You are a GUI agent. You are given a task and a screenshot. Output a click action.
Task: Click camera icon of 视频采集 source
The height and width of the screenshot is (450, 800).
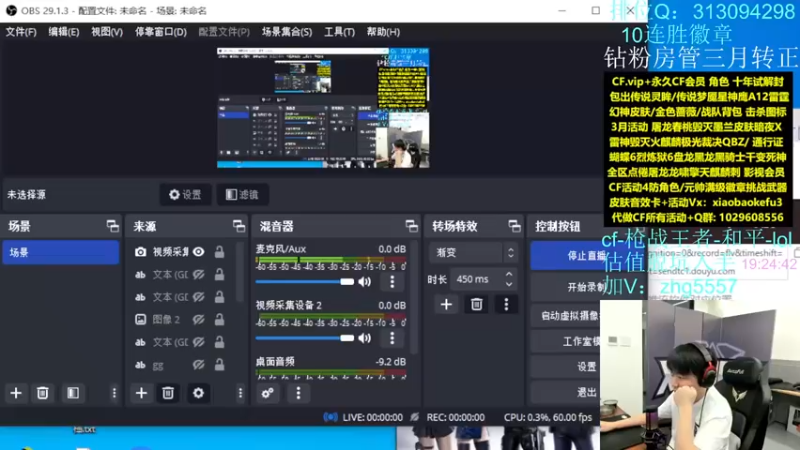[x=140, y=252]
